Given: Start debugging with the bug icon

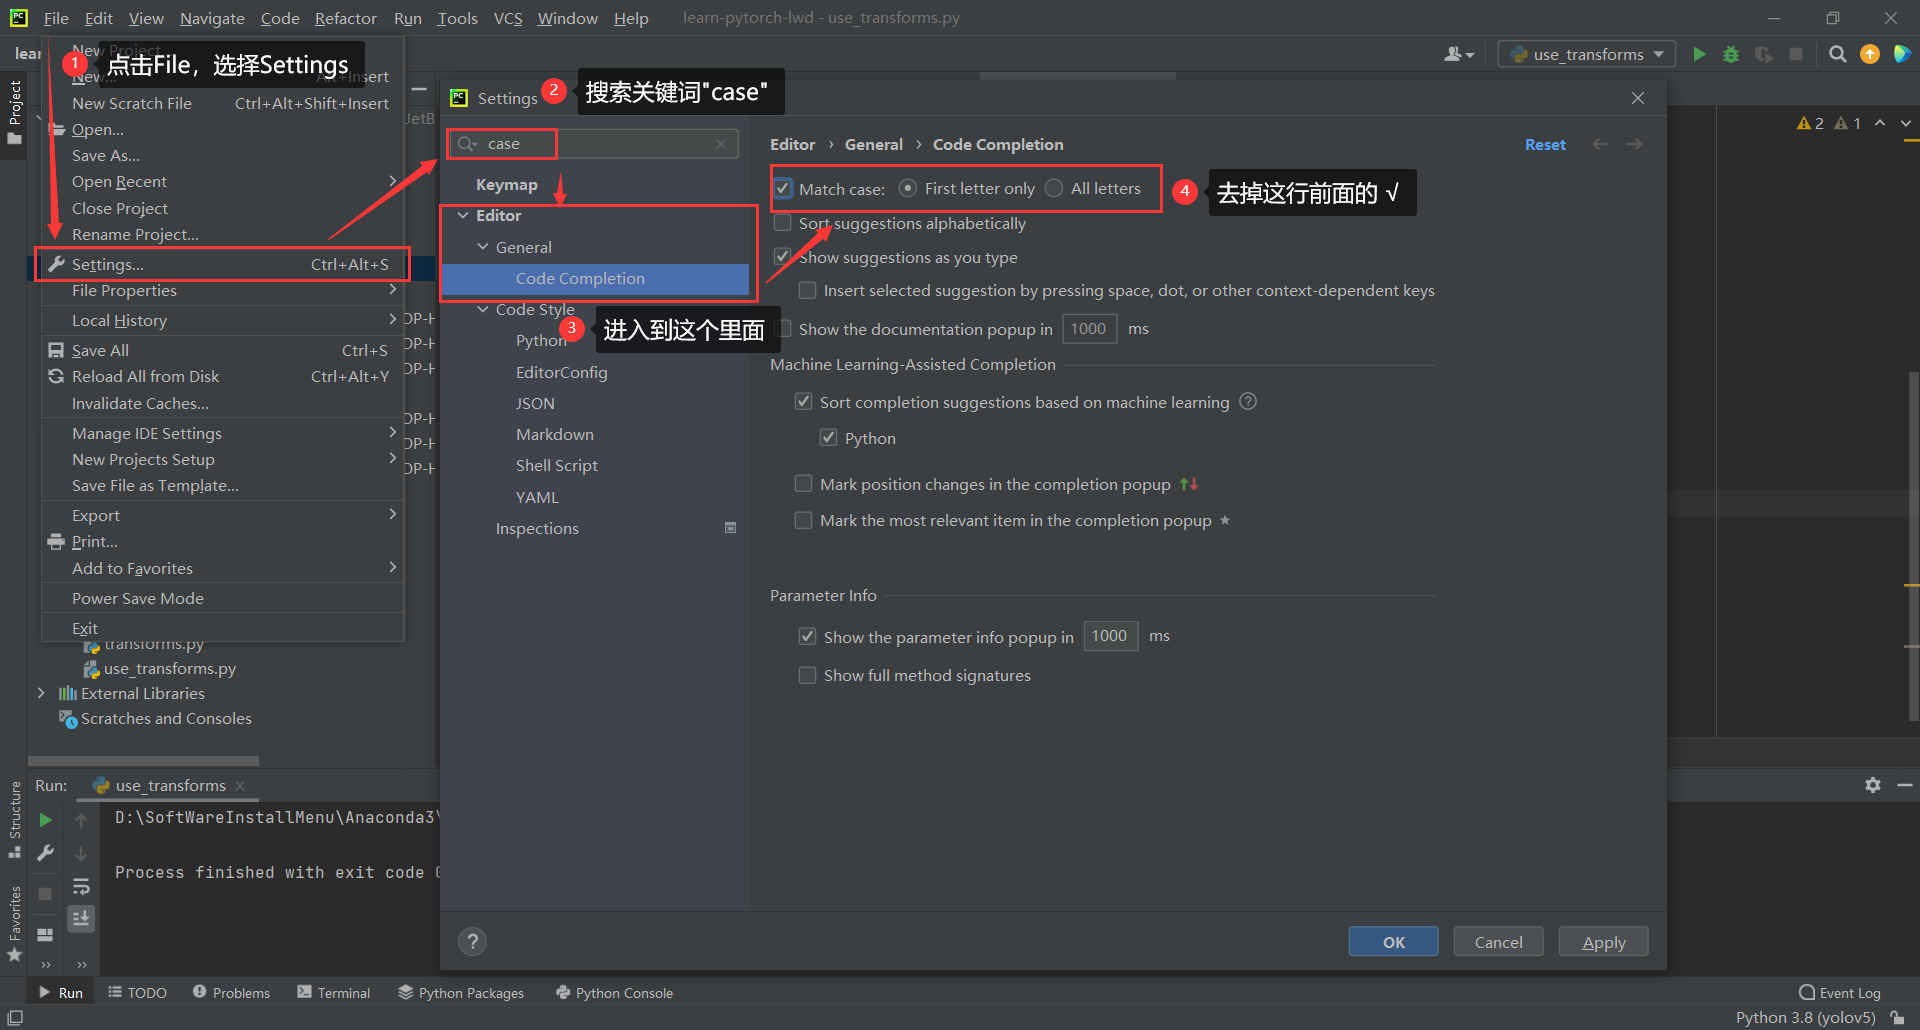Looking at the screenshot, I should pos(1731,54).
